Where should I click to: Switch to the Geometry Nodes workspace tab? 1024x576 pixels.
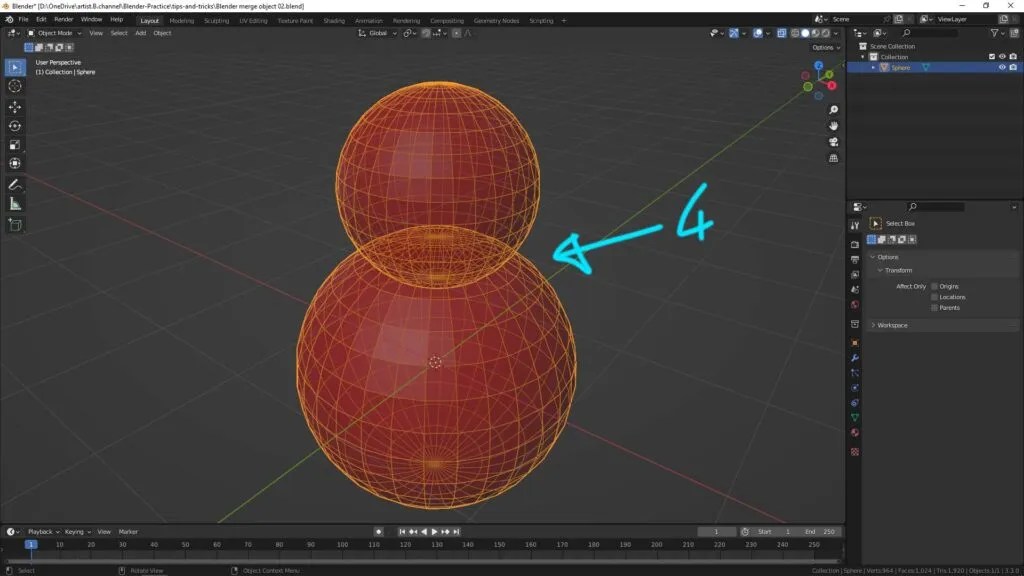[x=496, y=20]
